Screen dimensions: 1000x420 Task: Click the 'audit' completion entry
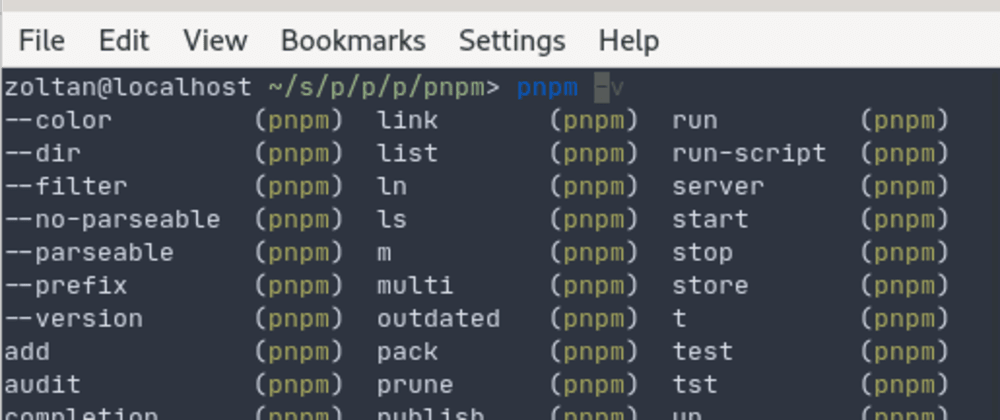pyautogui.click(x=43, y=385)
